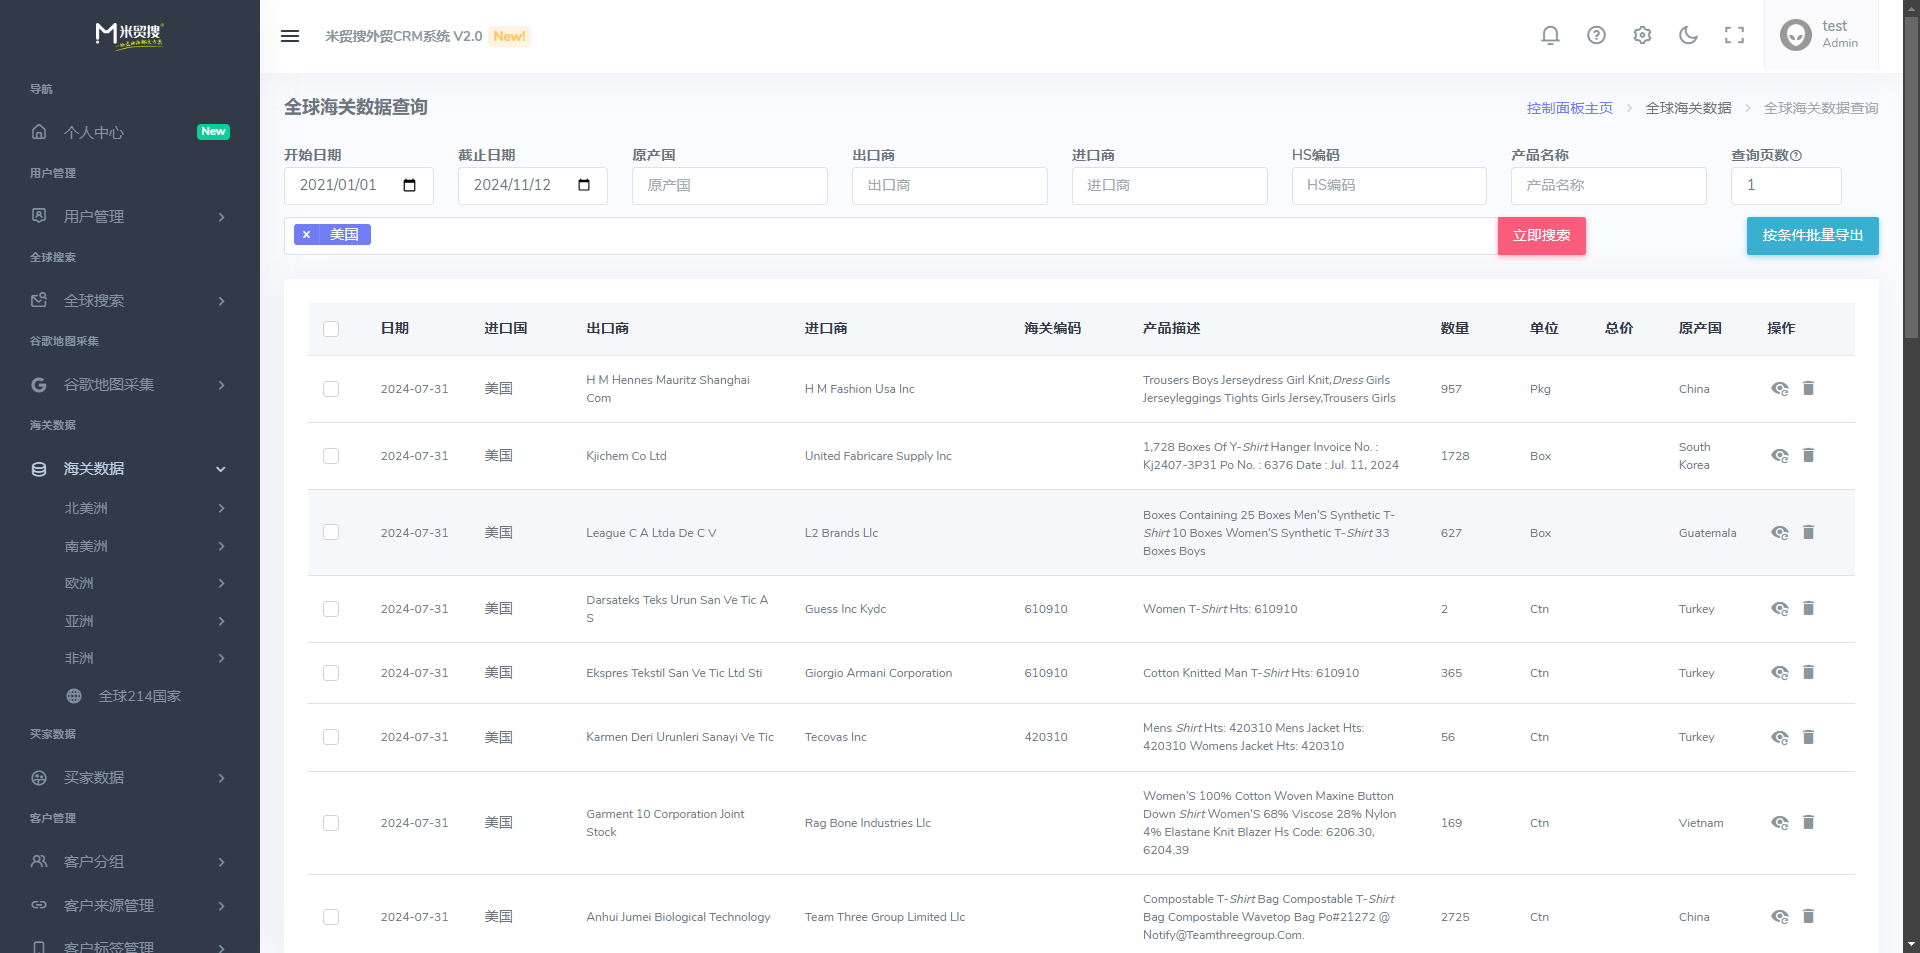Viewport: 1920px width, 953px height.
Task: Check the Ekspres Tekstil row
Action: (331, 673)
